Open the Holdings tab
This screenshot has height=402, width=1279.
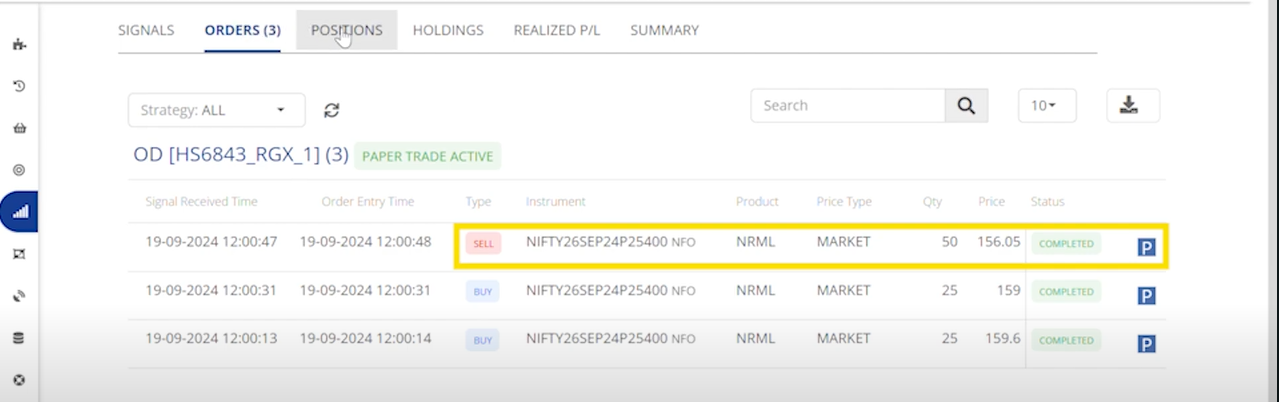point(448,30)
